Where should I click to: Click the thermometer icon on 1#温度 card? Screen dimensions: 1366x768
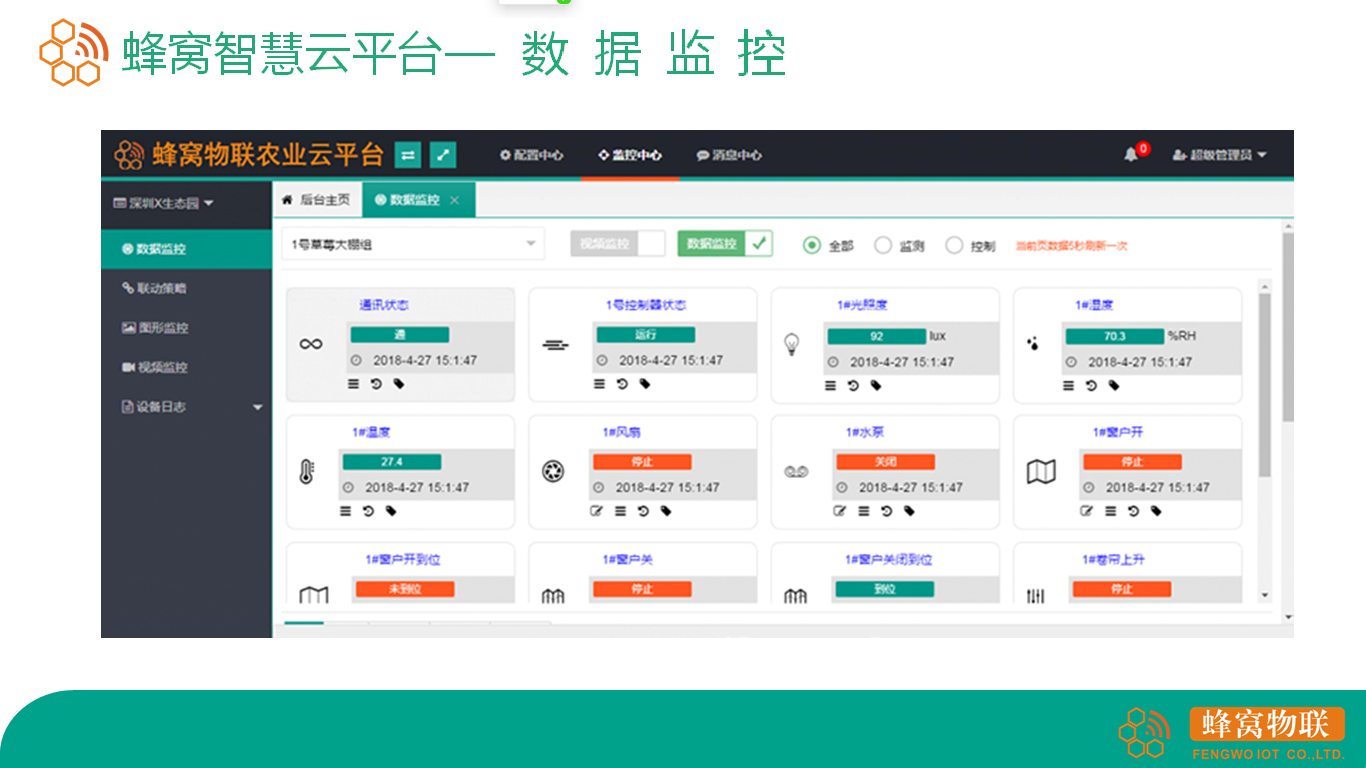click(x=307, y=472)
